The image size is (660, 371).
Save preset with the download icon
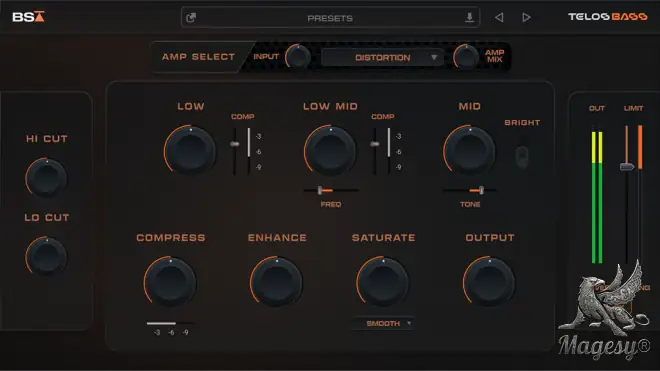[469, 18]
